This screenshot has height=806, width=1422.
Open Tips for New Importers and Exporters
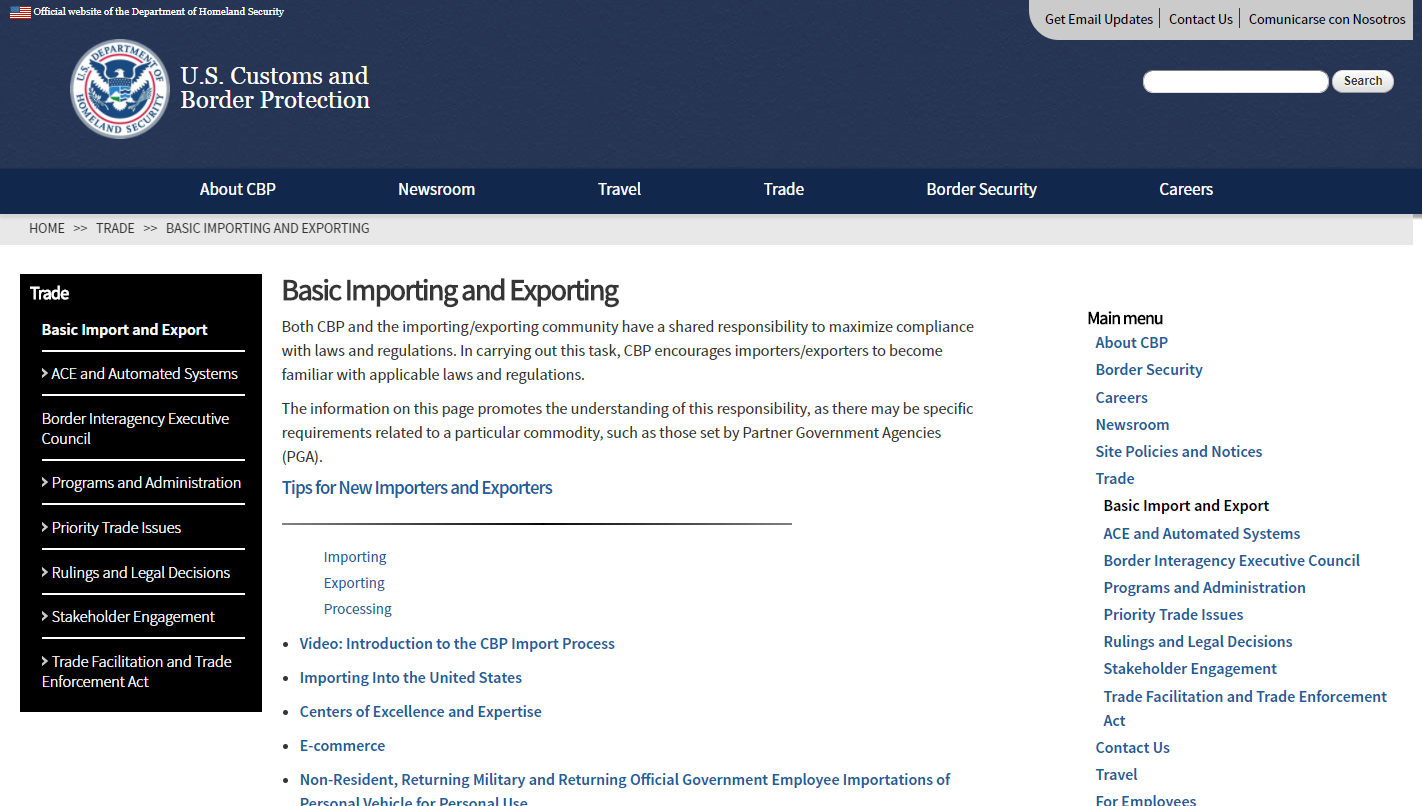(417, 487)
